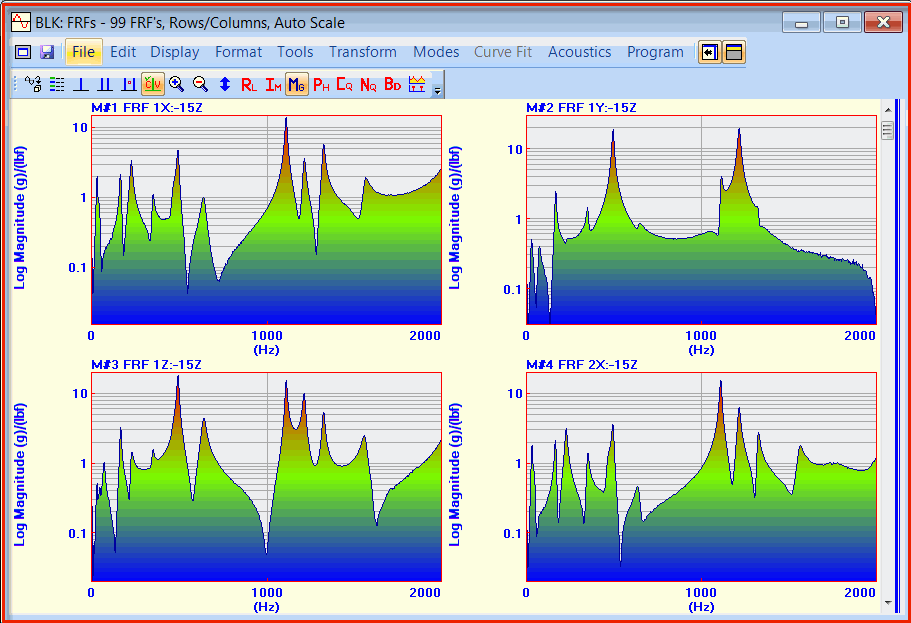The width and height of the screenshot is (911, 623).
Task: Click the M#3 FRF 1Z:-15Z trace title
Action: coord(146,364)
